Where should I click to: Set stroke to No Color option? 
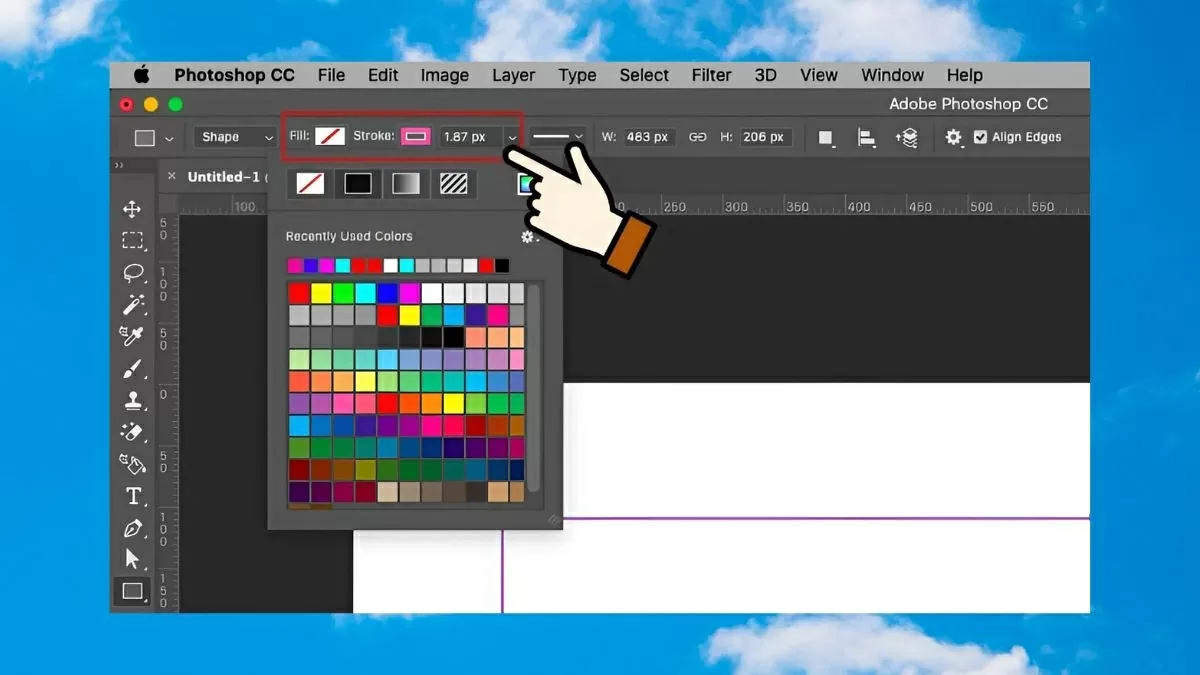[x=310, y=184]
